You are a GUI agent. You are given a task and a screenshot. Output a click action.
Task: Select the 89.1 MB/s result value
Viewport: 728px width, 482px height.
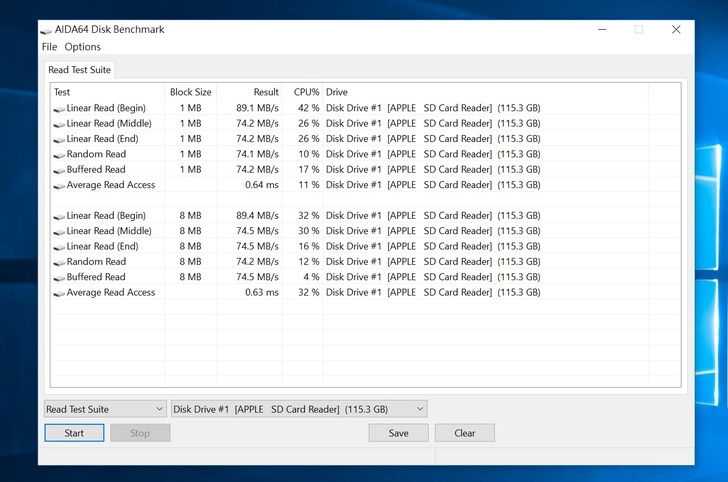257,108
